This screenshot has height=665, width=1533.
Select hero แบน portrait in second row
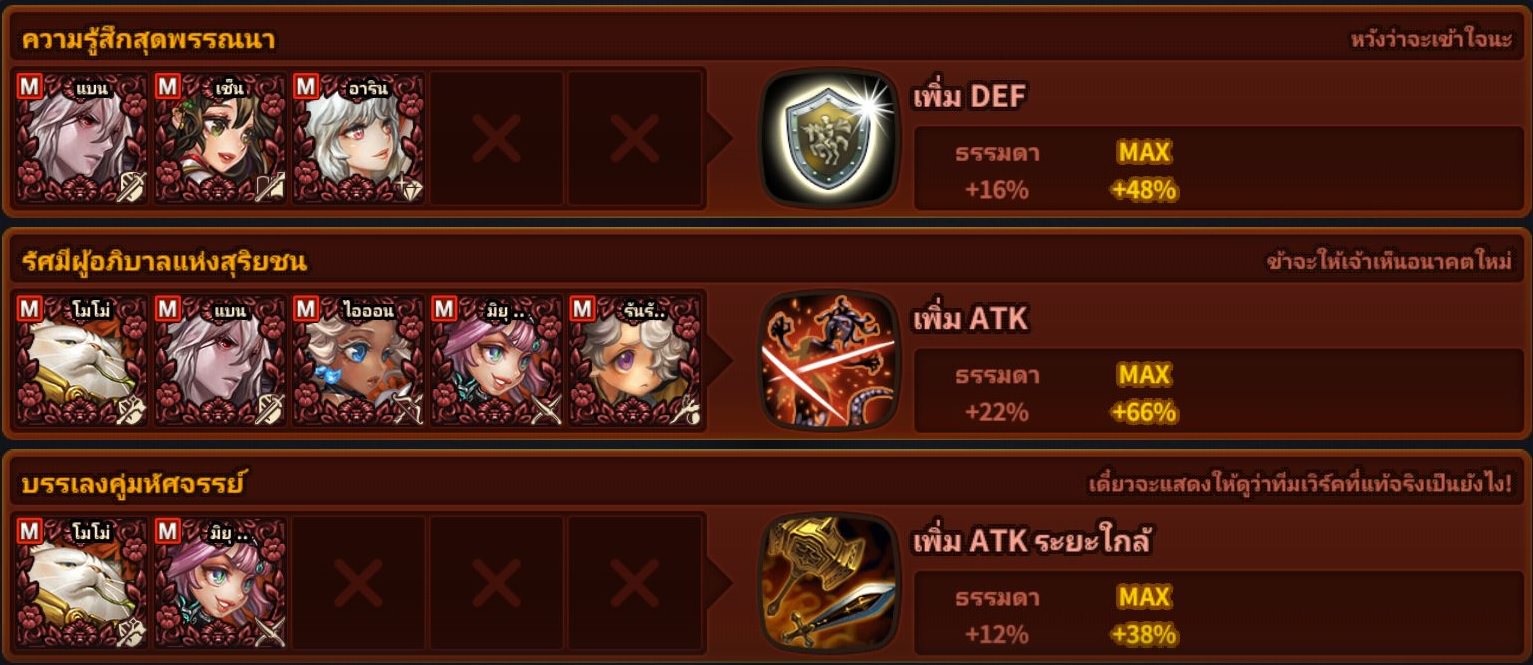click(221, 360)
